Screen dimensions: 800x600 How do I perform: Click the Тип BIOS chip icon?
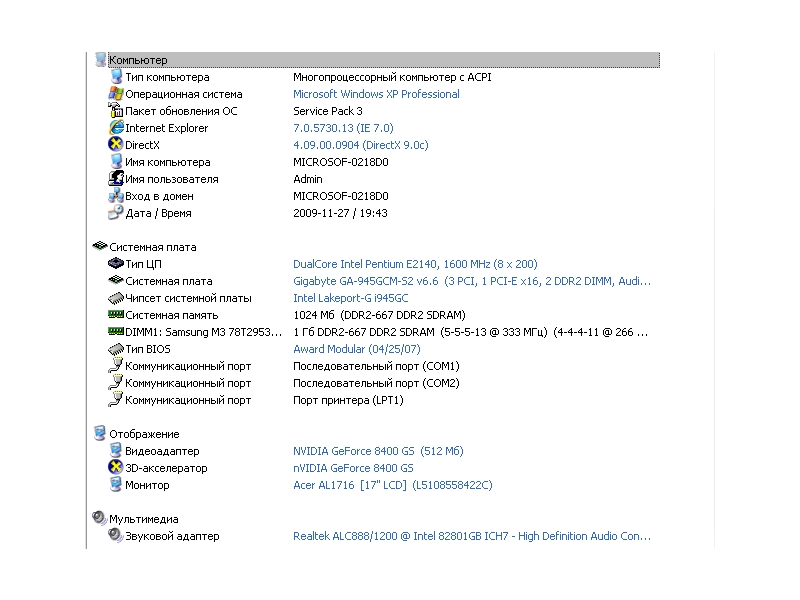[x=116, y=349]
